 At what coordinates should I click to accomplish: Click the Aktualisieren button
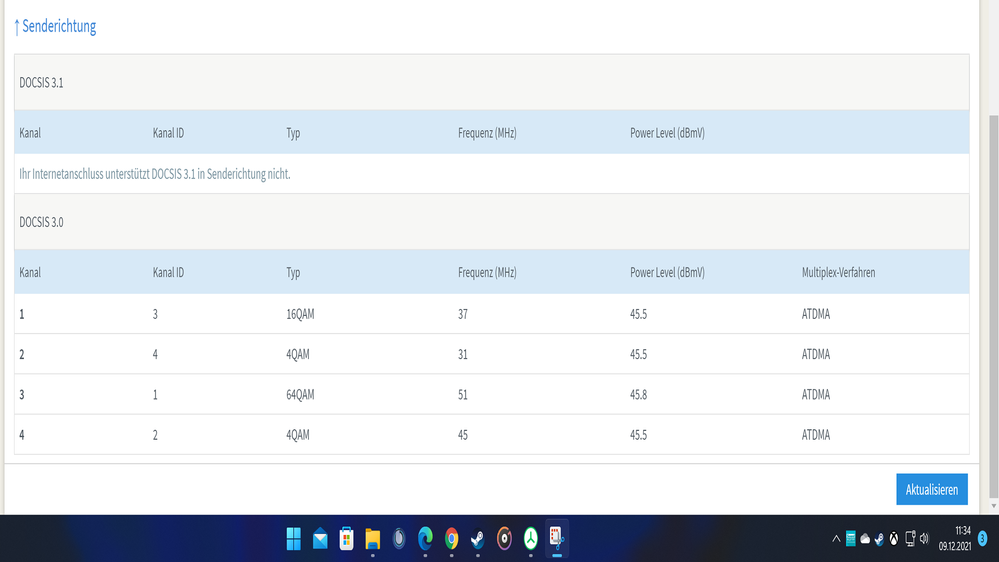pyautogui.click(x=931, y=489)
